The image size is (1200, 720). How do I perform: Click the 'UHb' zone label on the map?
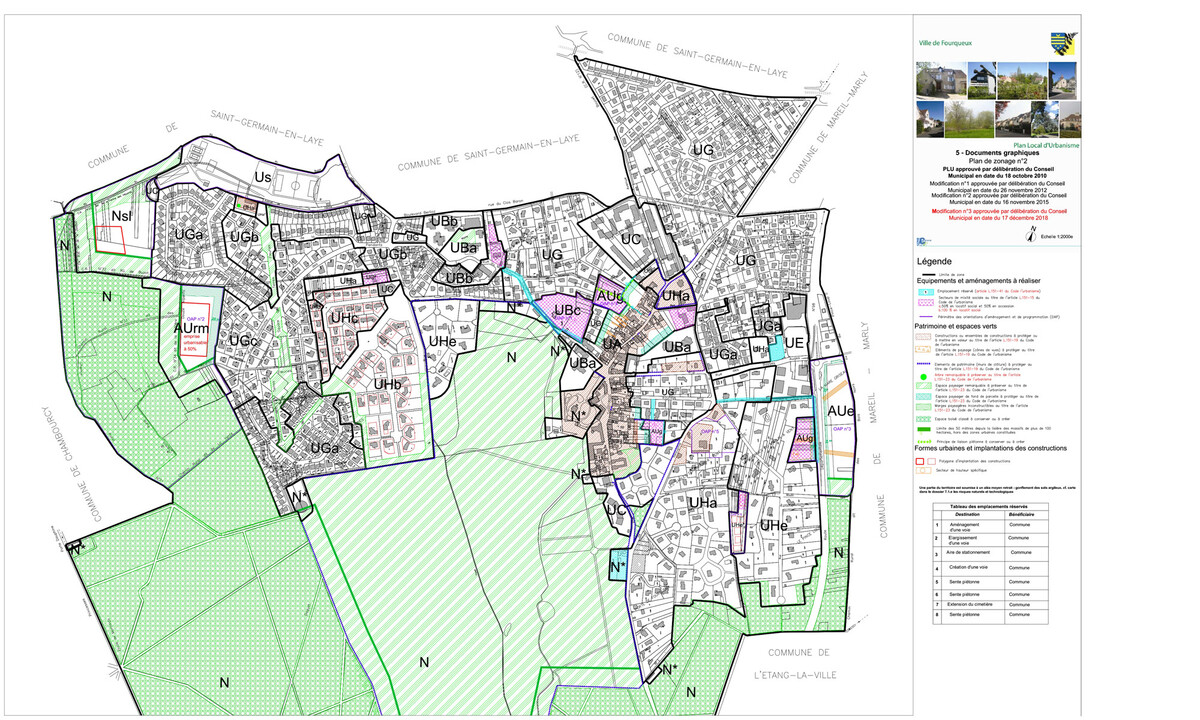coord(359,384)
